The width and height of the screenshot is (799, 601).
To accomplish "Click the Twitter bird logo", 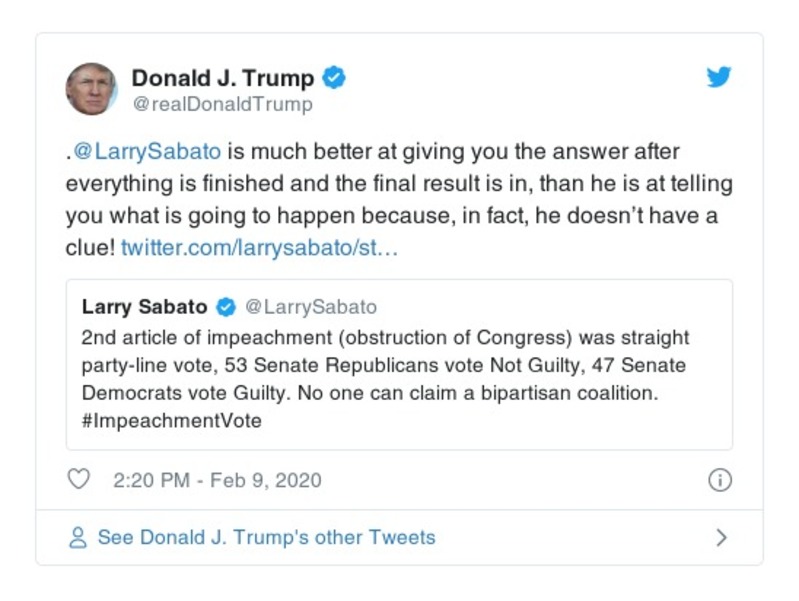I will 719,78.
